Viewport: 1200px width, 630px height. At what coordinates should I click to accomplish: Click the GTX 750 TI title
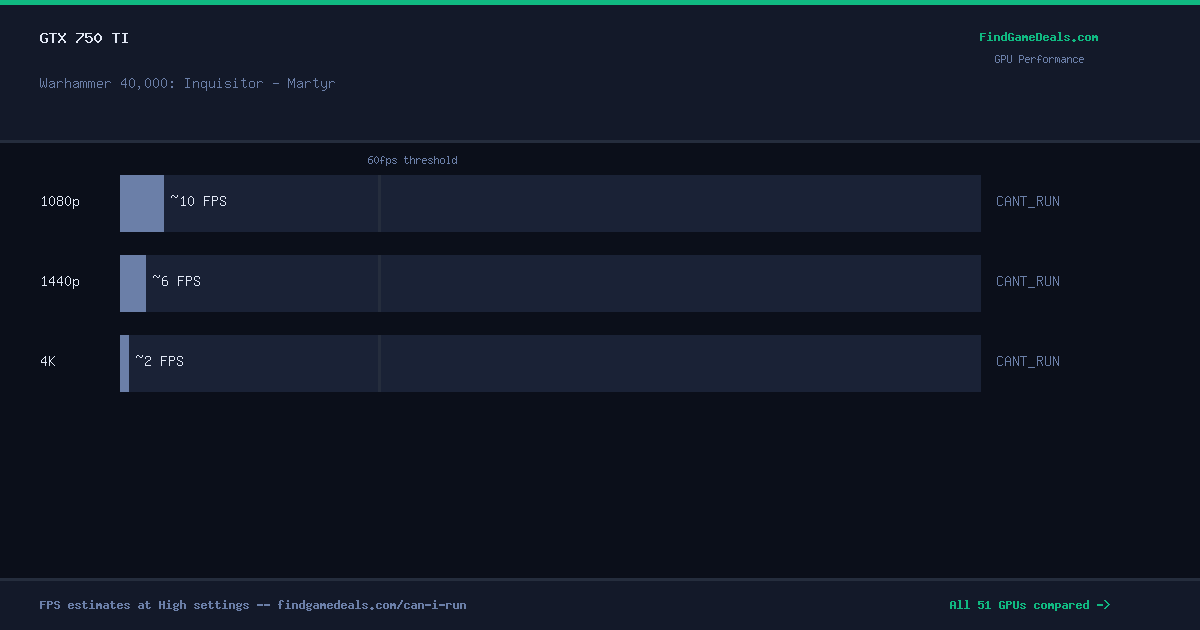pos(84,38)
